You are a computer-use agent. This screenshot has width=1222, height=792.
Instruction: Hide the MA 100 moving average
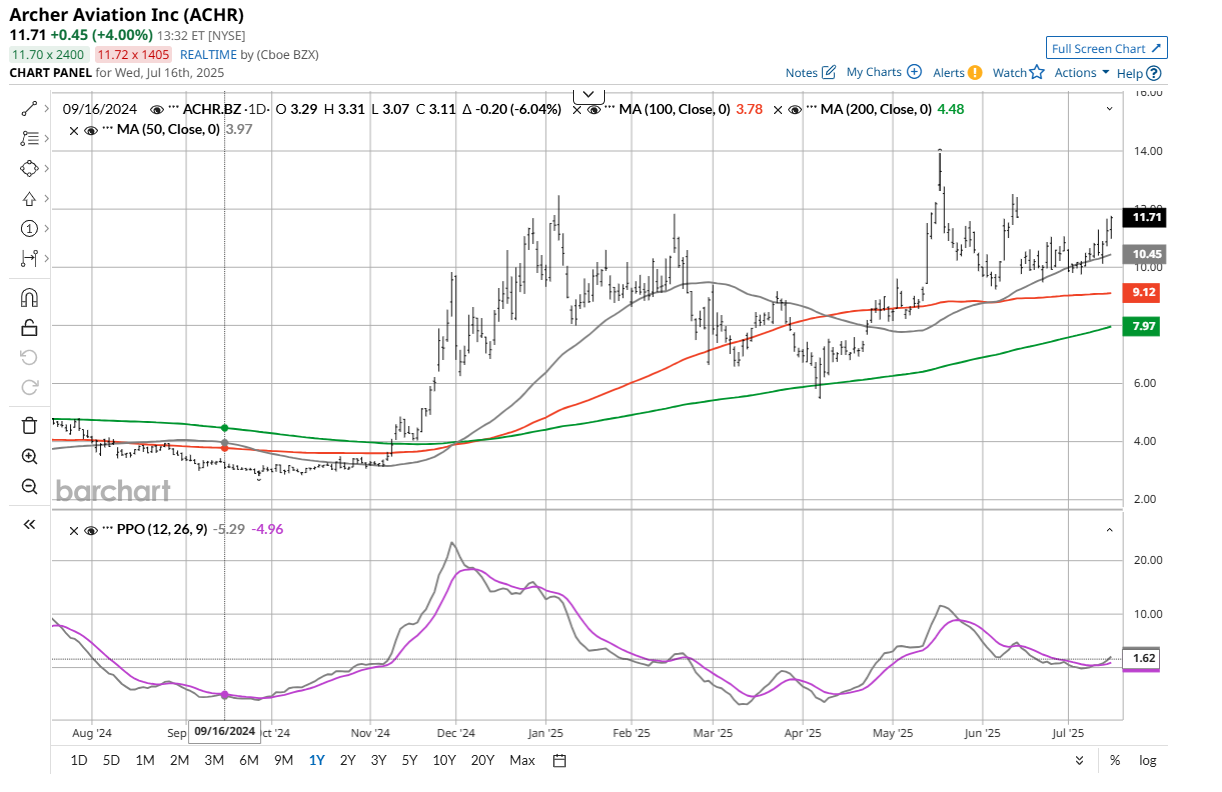click(x=593, y=109)
